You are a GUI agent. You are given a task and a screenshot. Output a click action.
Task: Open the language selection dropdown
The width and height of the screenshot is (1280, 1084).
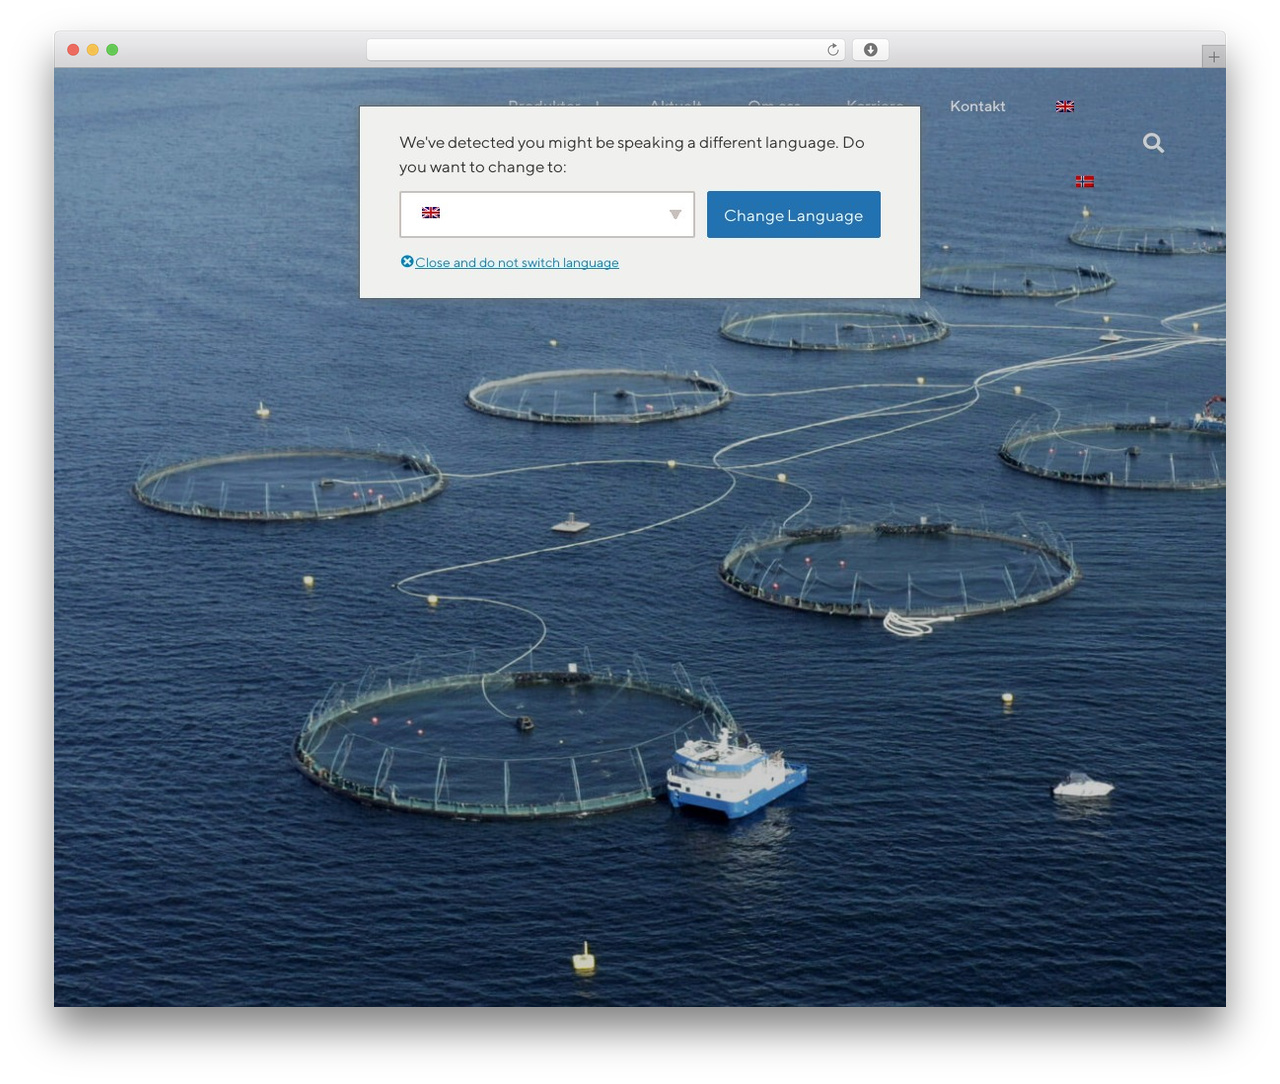click(x=547, y=214)
